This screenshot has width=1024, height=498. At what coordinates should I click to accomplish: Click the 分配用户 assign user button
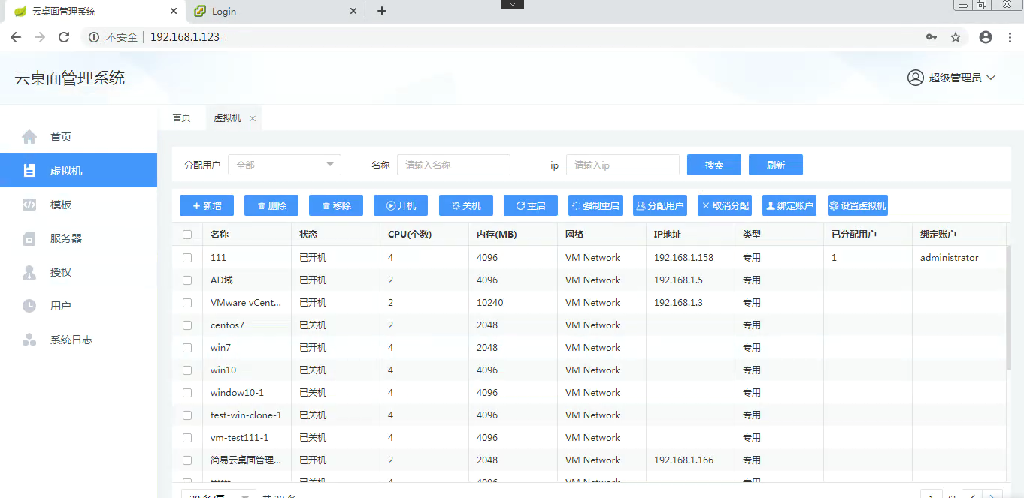pos(660,206)
